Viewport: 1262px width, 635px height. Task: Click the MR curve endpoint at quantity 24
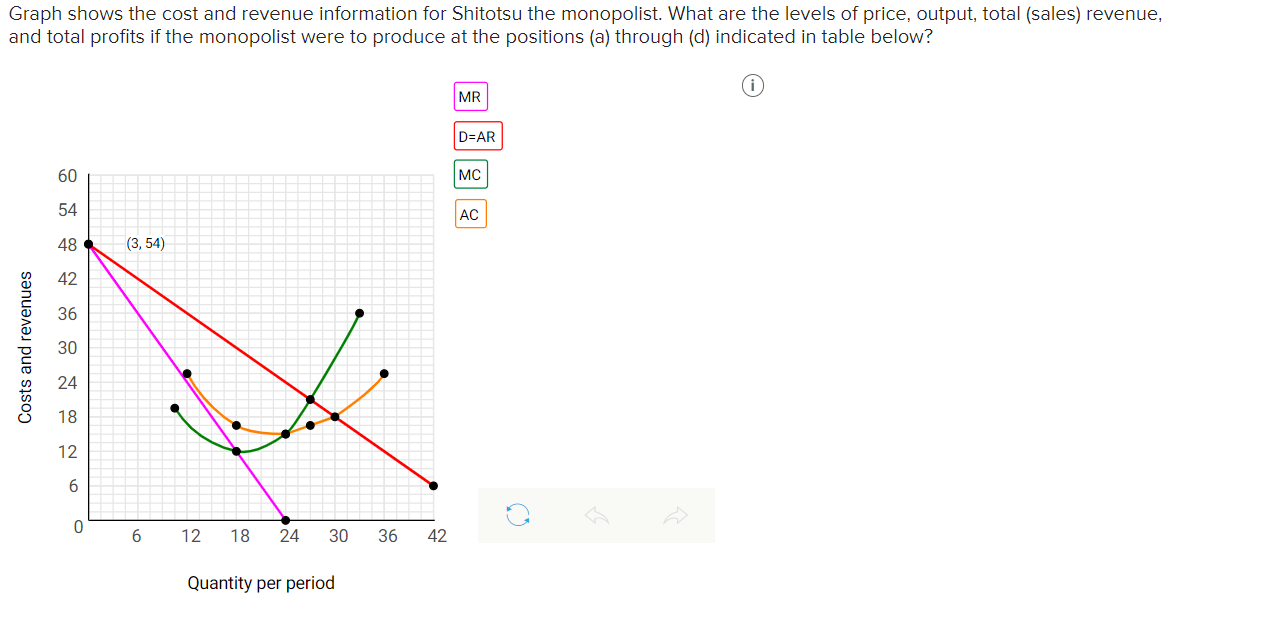[285, 519]
